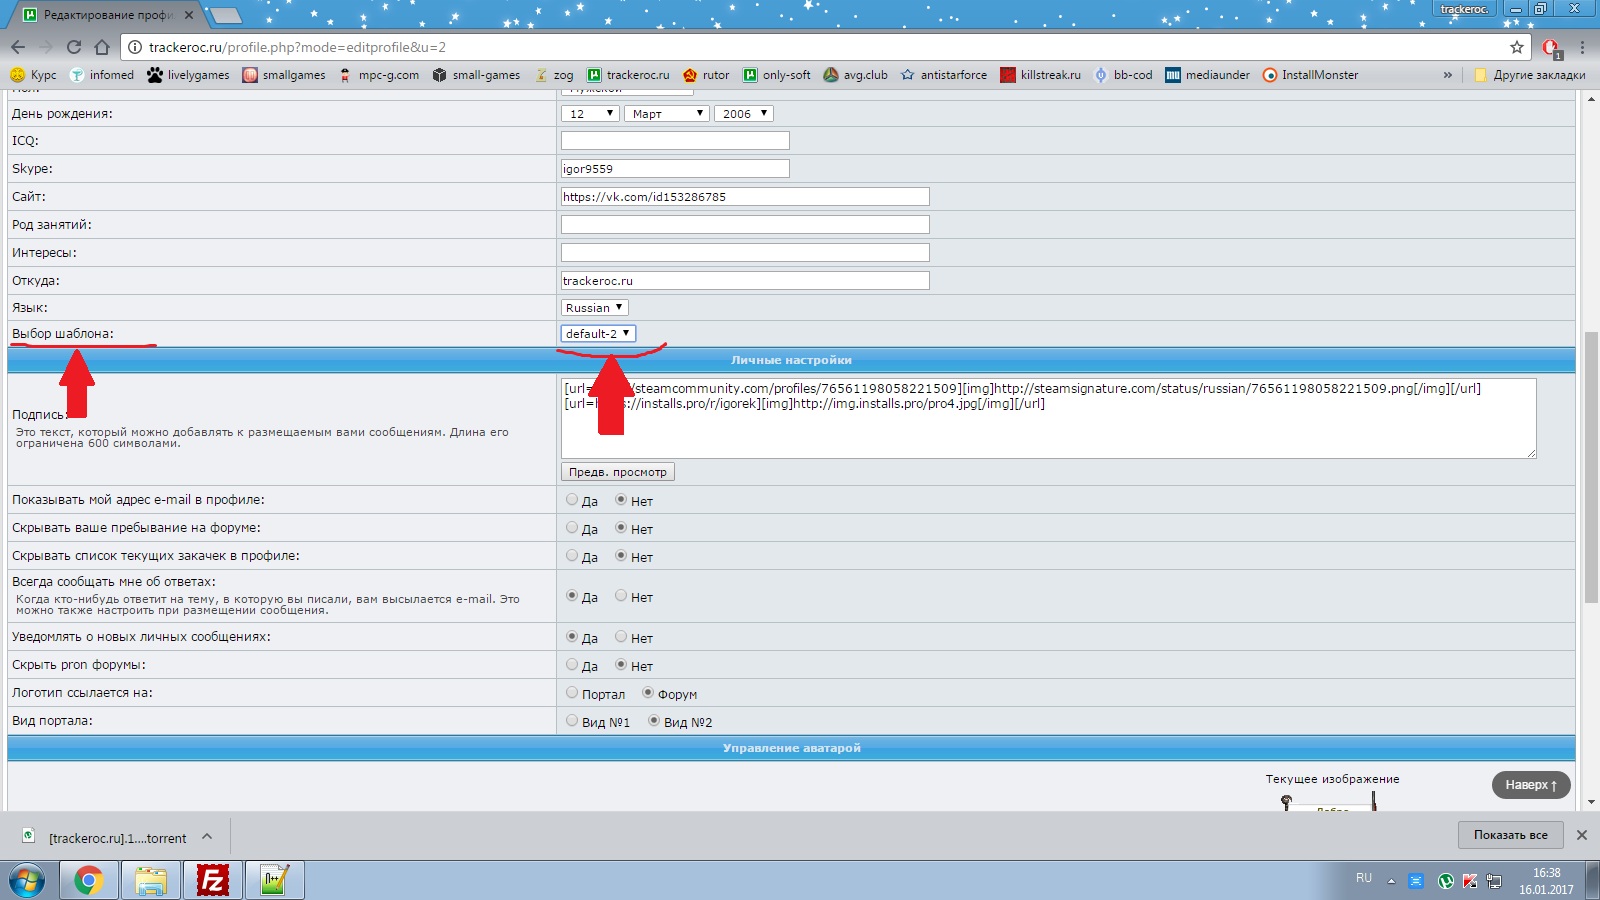Expand hidden bookmarks with » chevron
Image resolution: width=1600 pixels, height=900 pixels.
[1447, 75]
